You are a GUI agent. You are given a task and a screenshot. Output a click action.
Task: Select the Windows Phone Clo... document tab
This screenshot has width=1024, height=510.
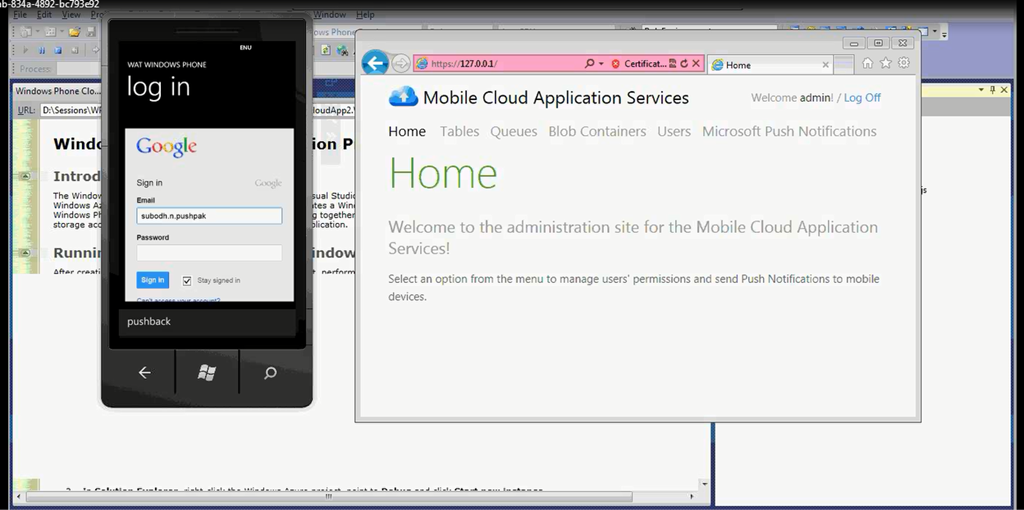coord(57,91)
